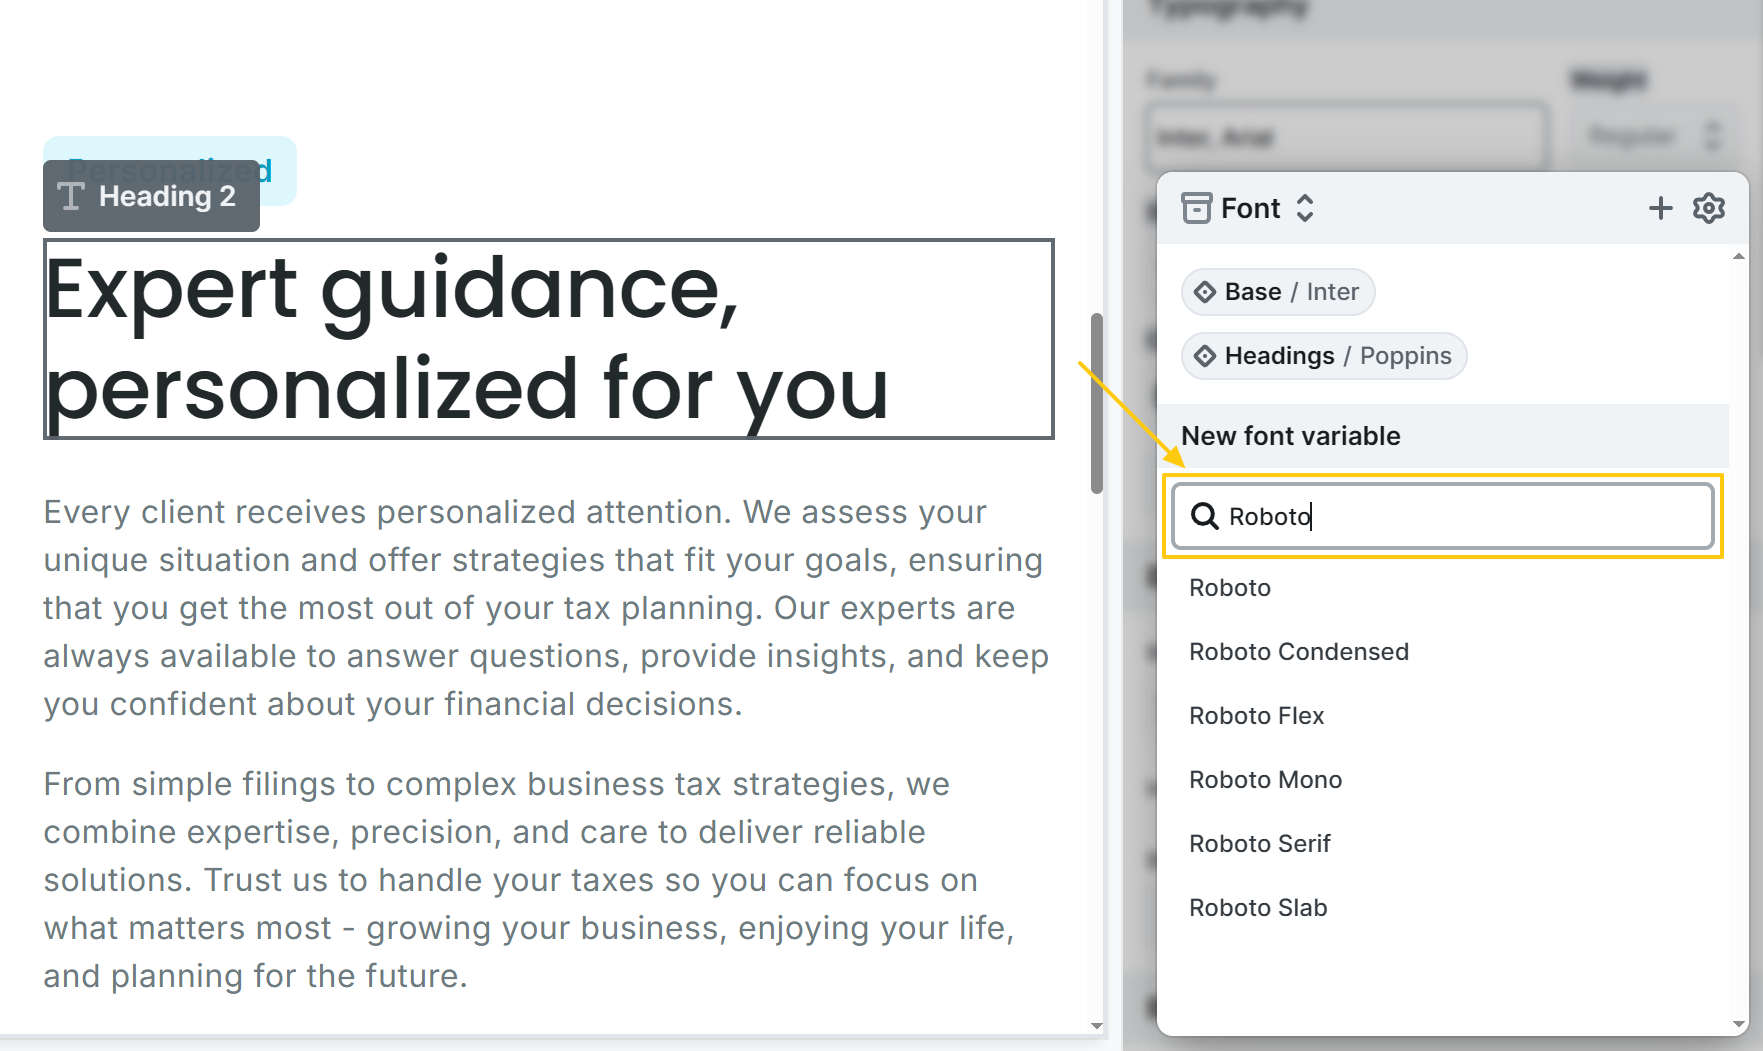This screenshot has height=1051, width=1763.
Task: Click the page preview vertical scrollbar thumb
Action: click(1097, 403)
